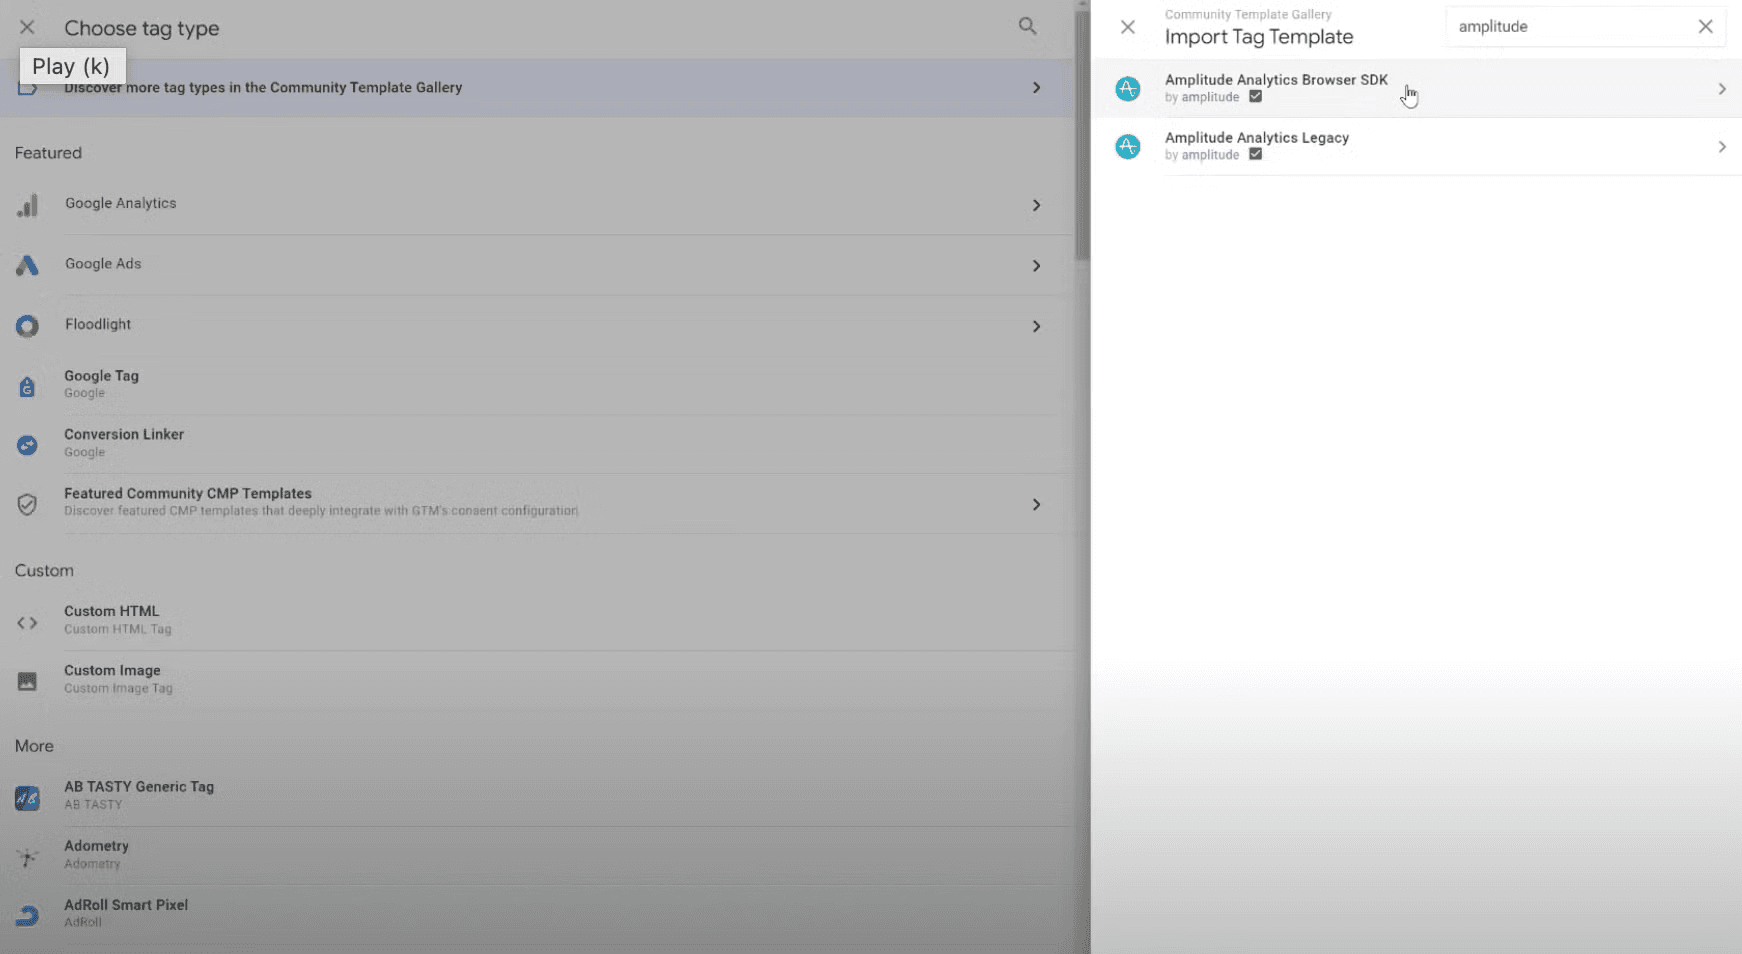Viewport: 1742px width, 954px height.
Task: Open search in Choose tag type panel
Action: point(1027,26)
